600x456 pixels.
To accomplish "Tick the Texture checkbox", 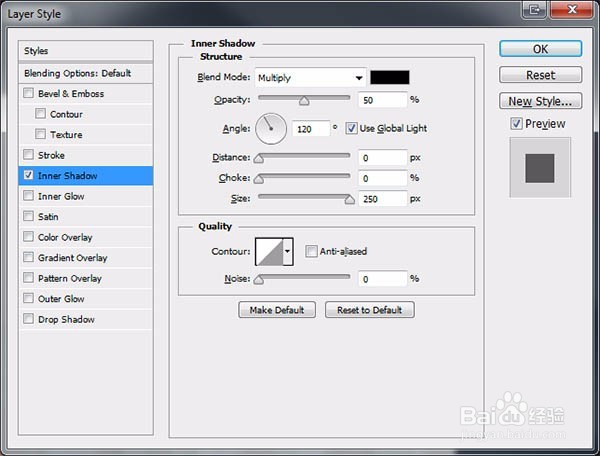I will [x=40, y=134].
